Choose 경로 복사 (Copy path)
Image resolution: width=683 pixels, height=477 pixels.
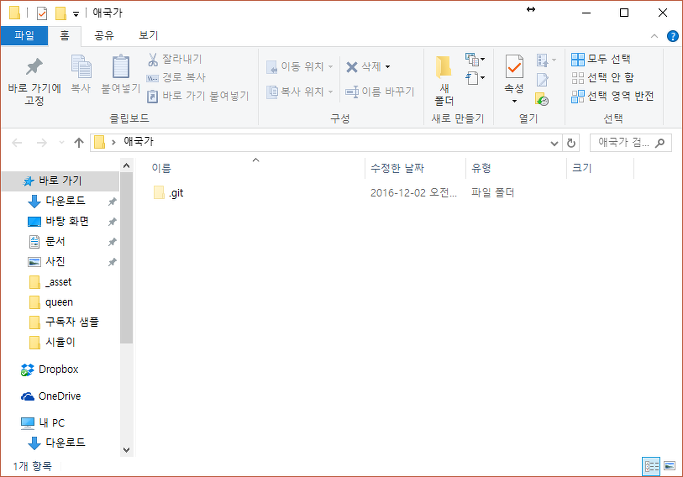click(176, 78)
